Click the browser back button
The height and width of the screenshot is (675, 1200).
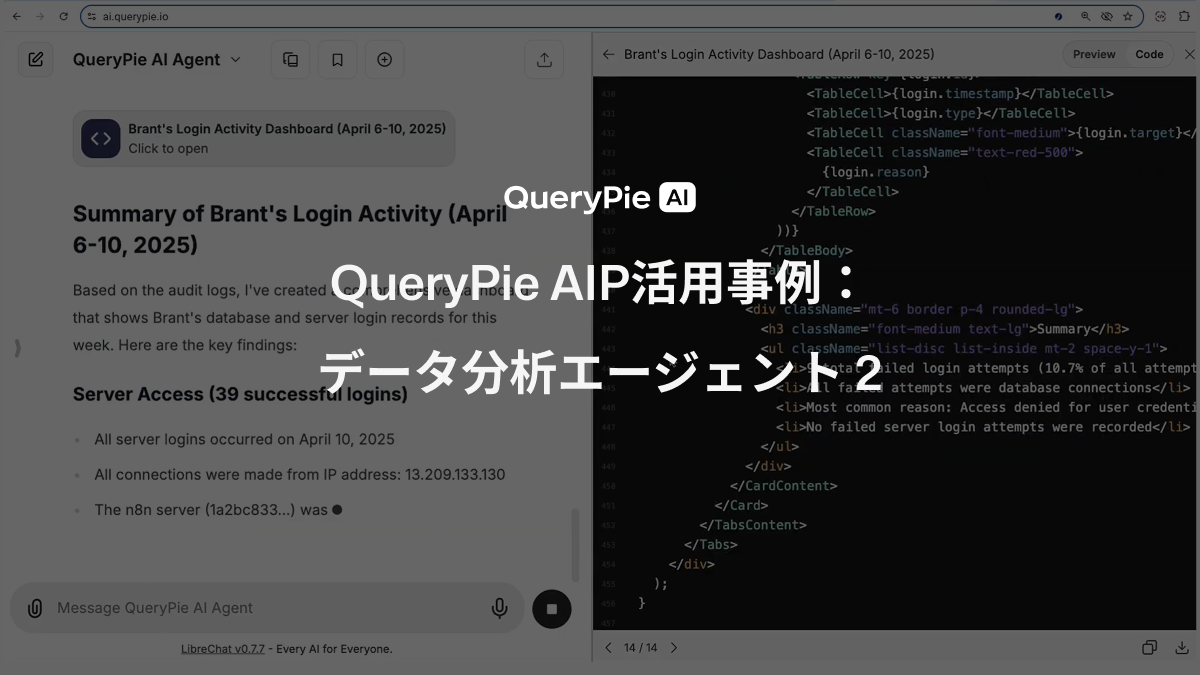16,16
